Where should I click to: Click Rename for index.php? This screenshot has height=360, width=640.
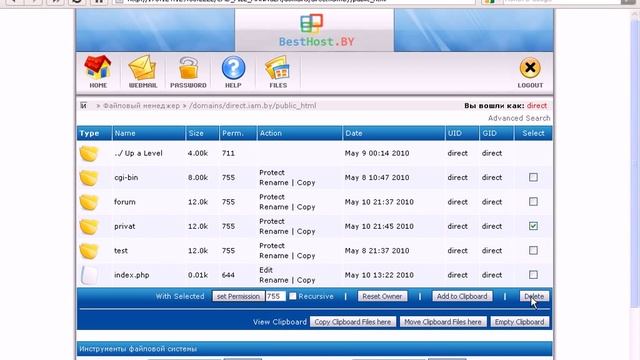(274, 280)
